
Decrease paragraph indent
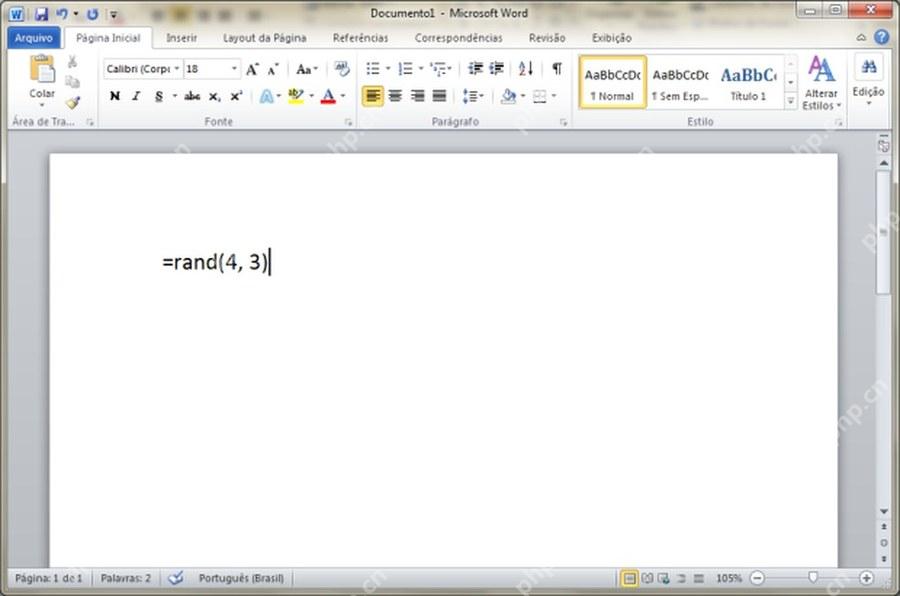pyautogui.click(x=475, y=69)
